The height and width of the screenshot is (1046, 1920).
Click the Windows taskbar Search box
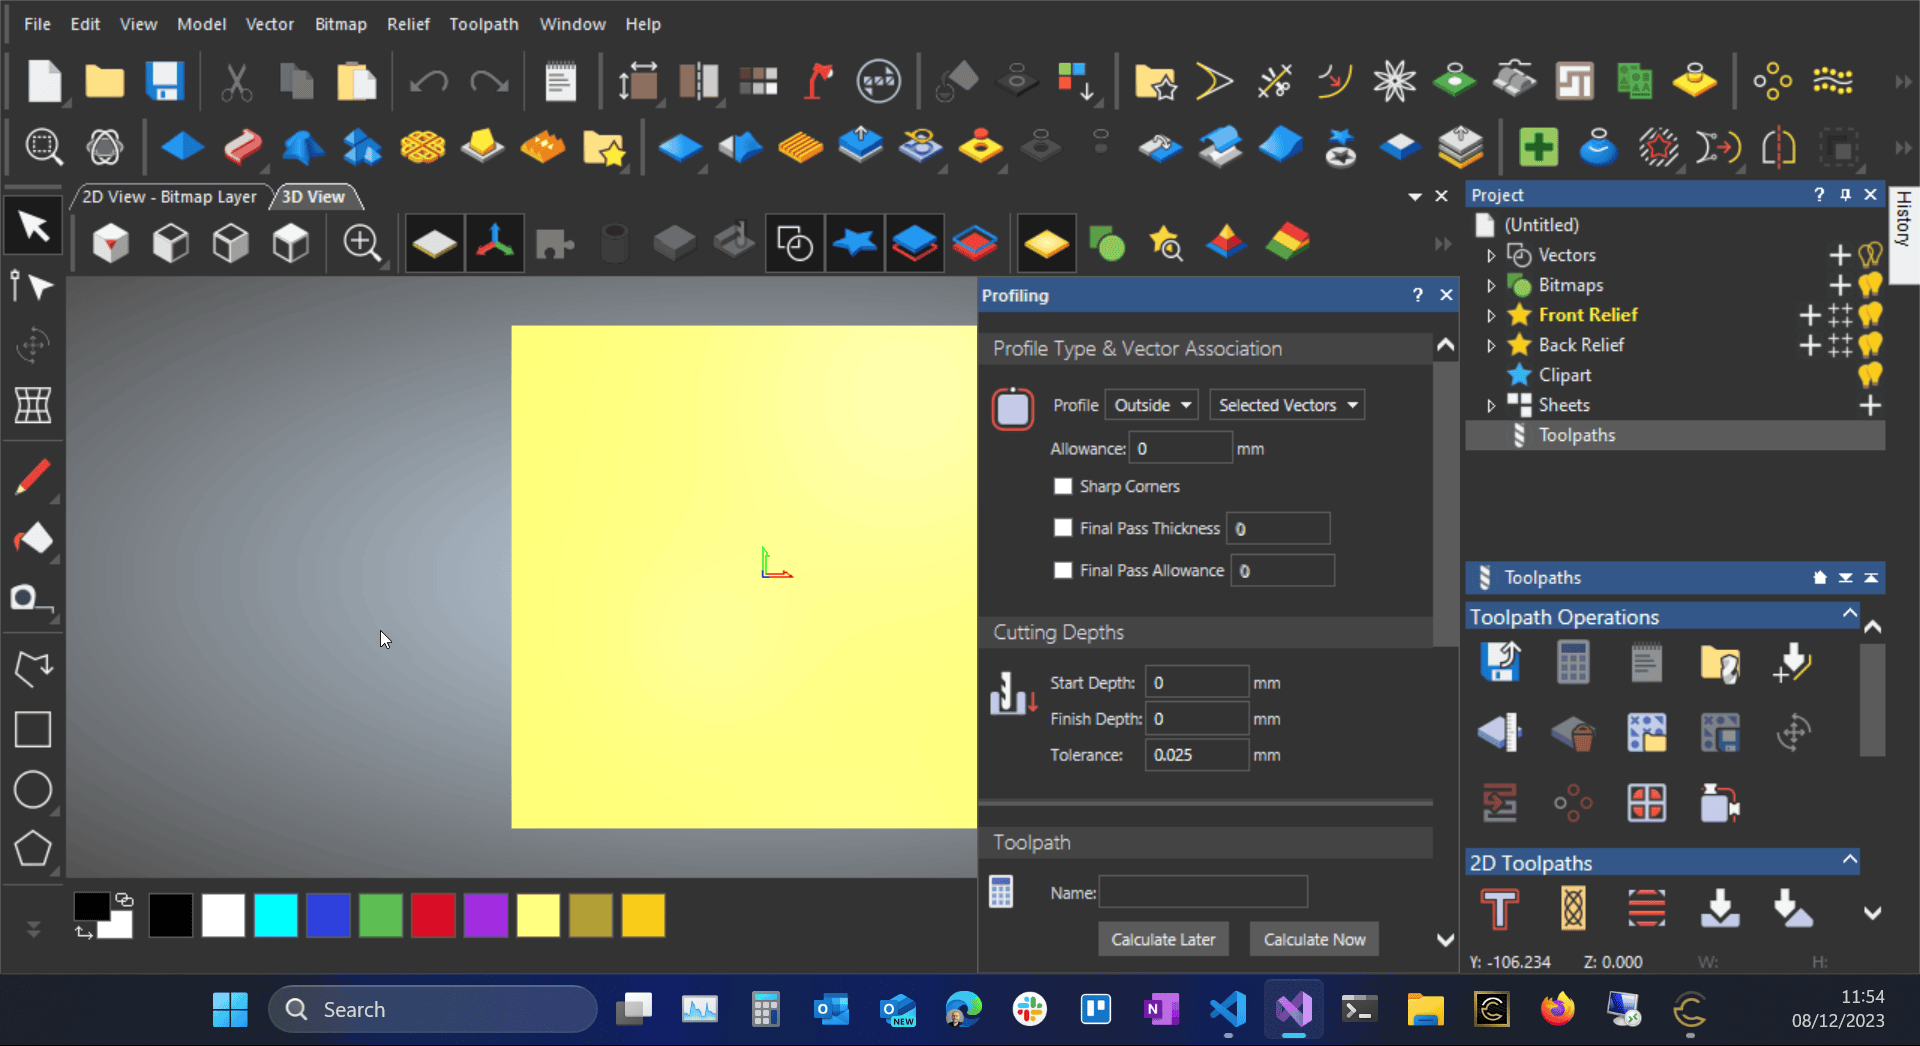(433, 1009)
